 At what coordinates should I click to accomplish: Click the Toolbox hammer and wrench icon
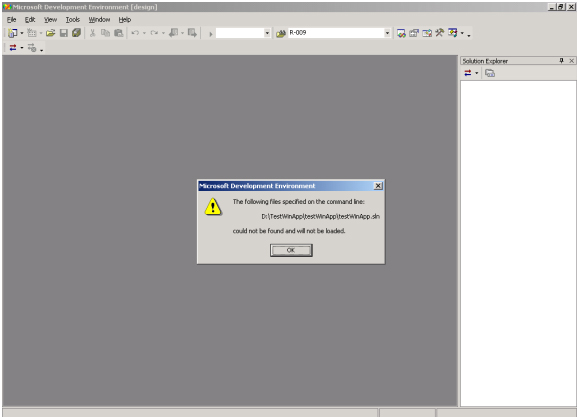coord(439,33)
